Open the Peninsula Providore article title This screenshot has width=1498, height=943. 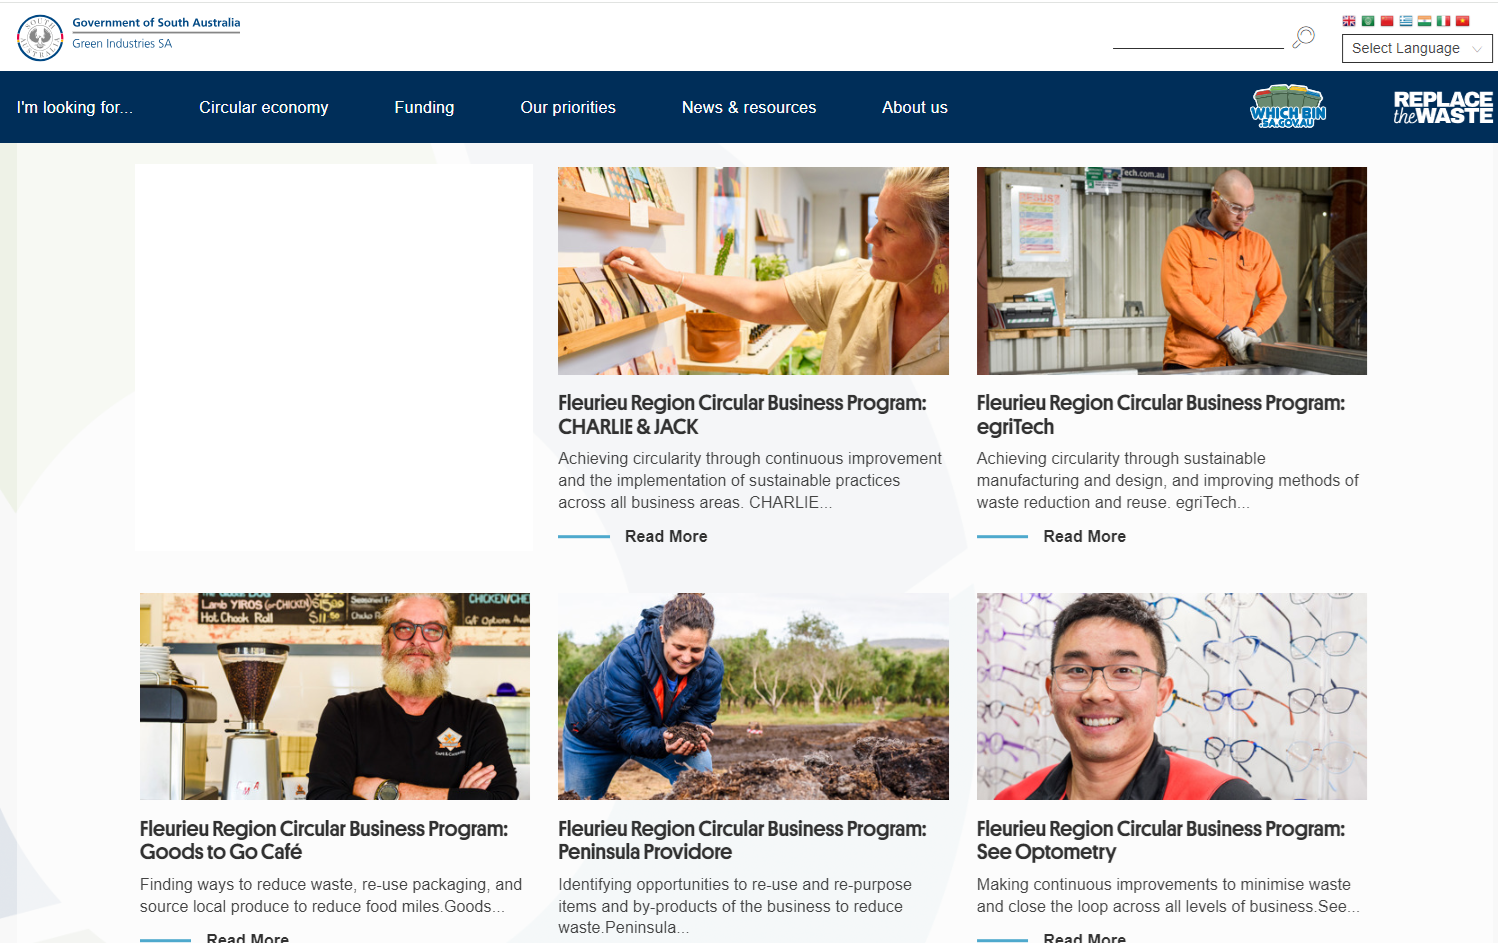click(x=742, y=840)
